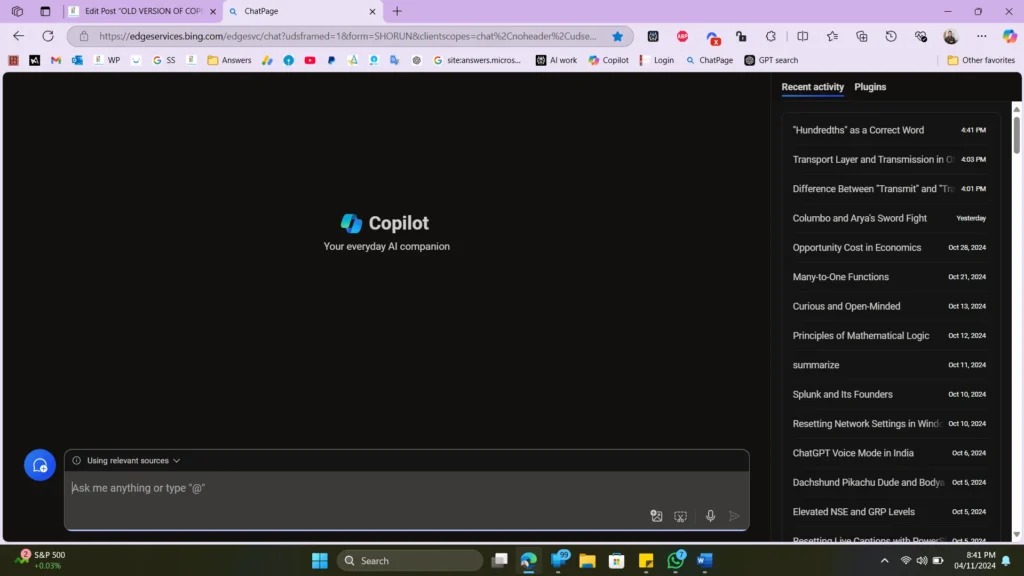
Task: Open the browser Extensions puzzle icon
Action: 771,36
